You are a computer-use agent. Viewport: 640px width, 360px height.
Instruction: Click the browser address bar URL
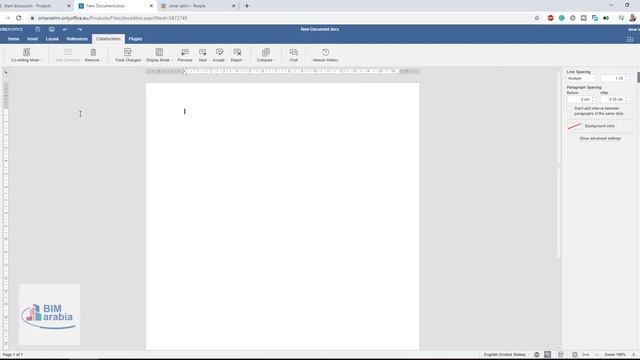113,18
